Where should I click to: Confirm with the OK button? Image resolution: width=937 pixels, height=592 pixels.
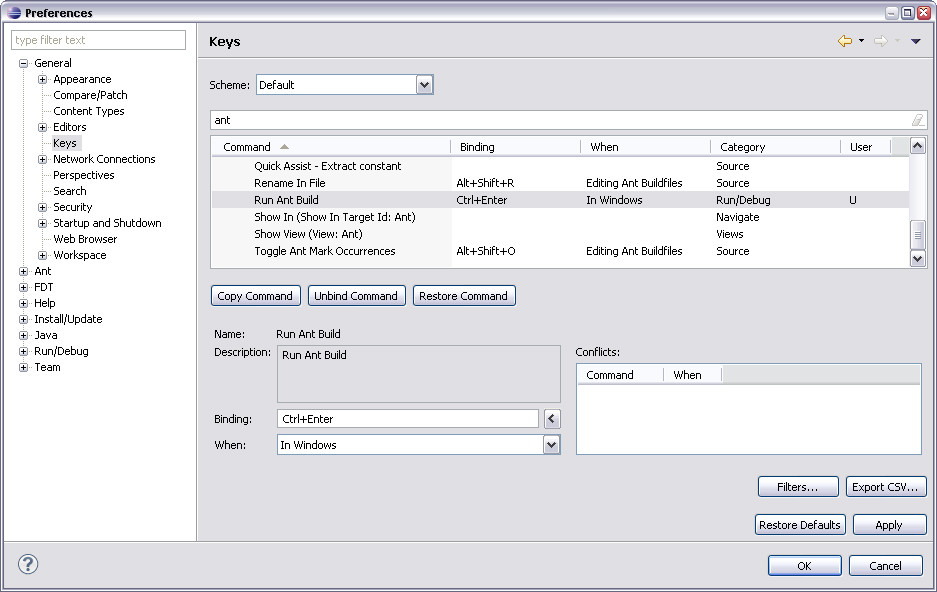pyautogui.click(x=804, y=566)
